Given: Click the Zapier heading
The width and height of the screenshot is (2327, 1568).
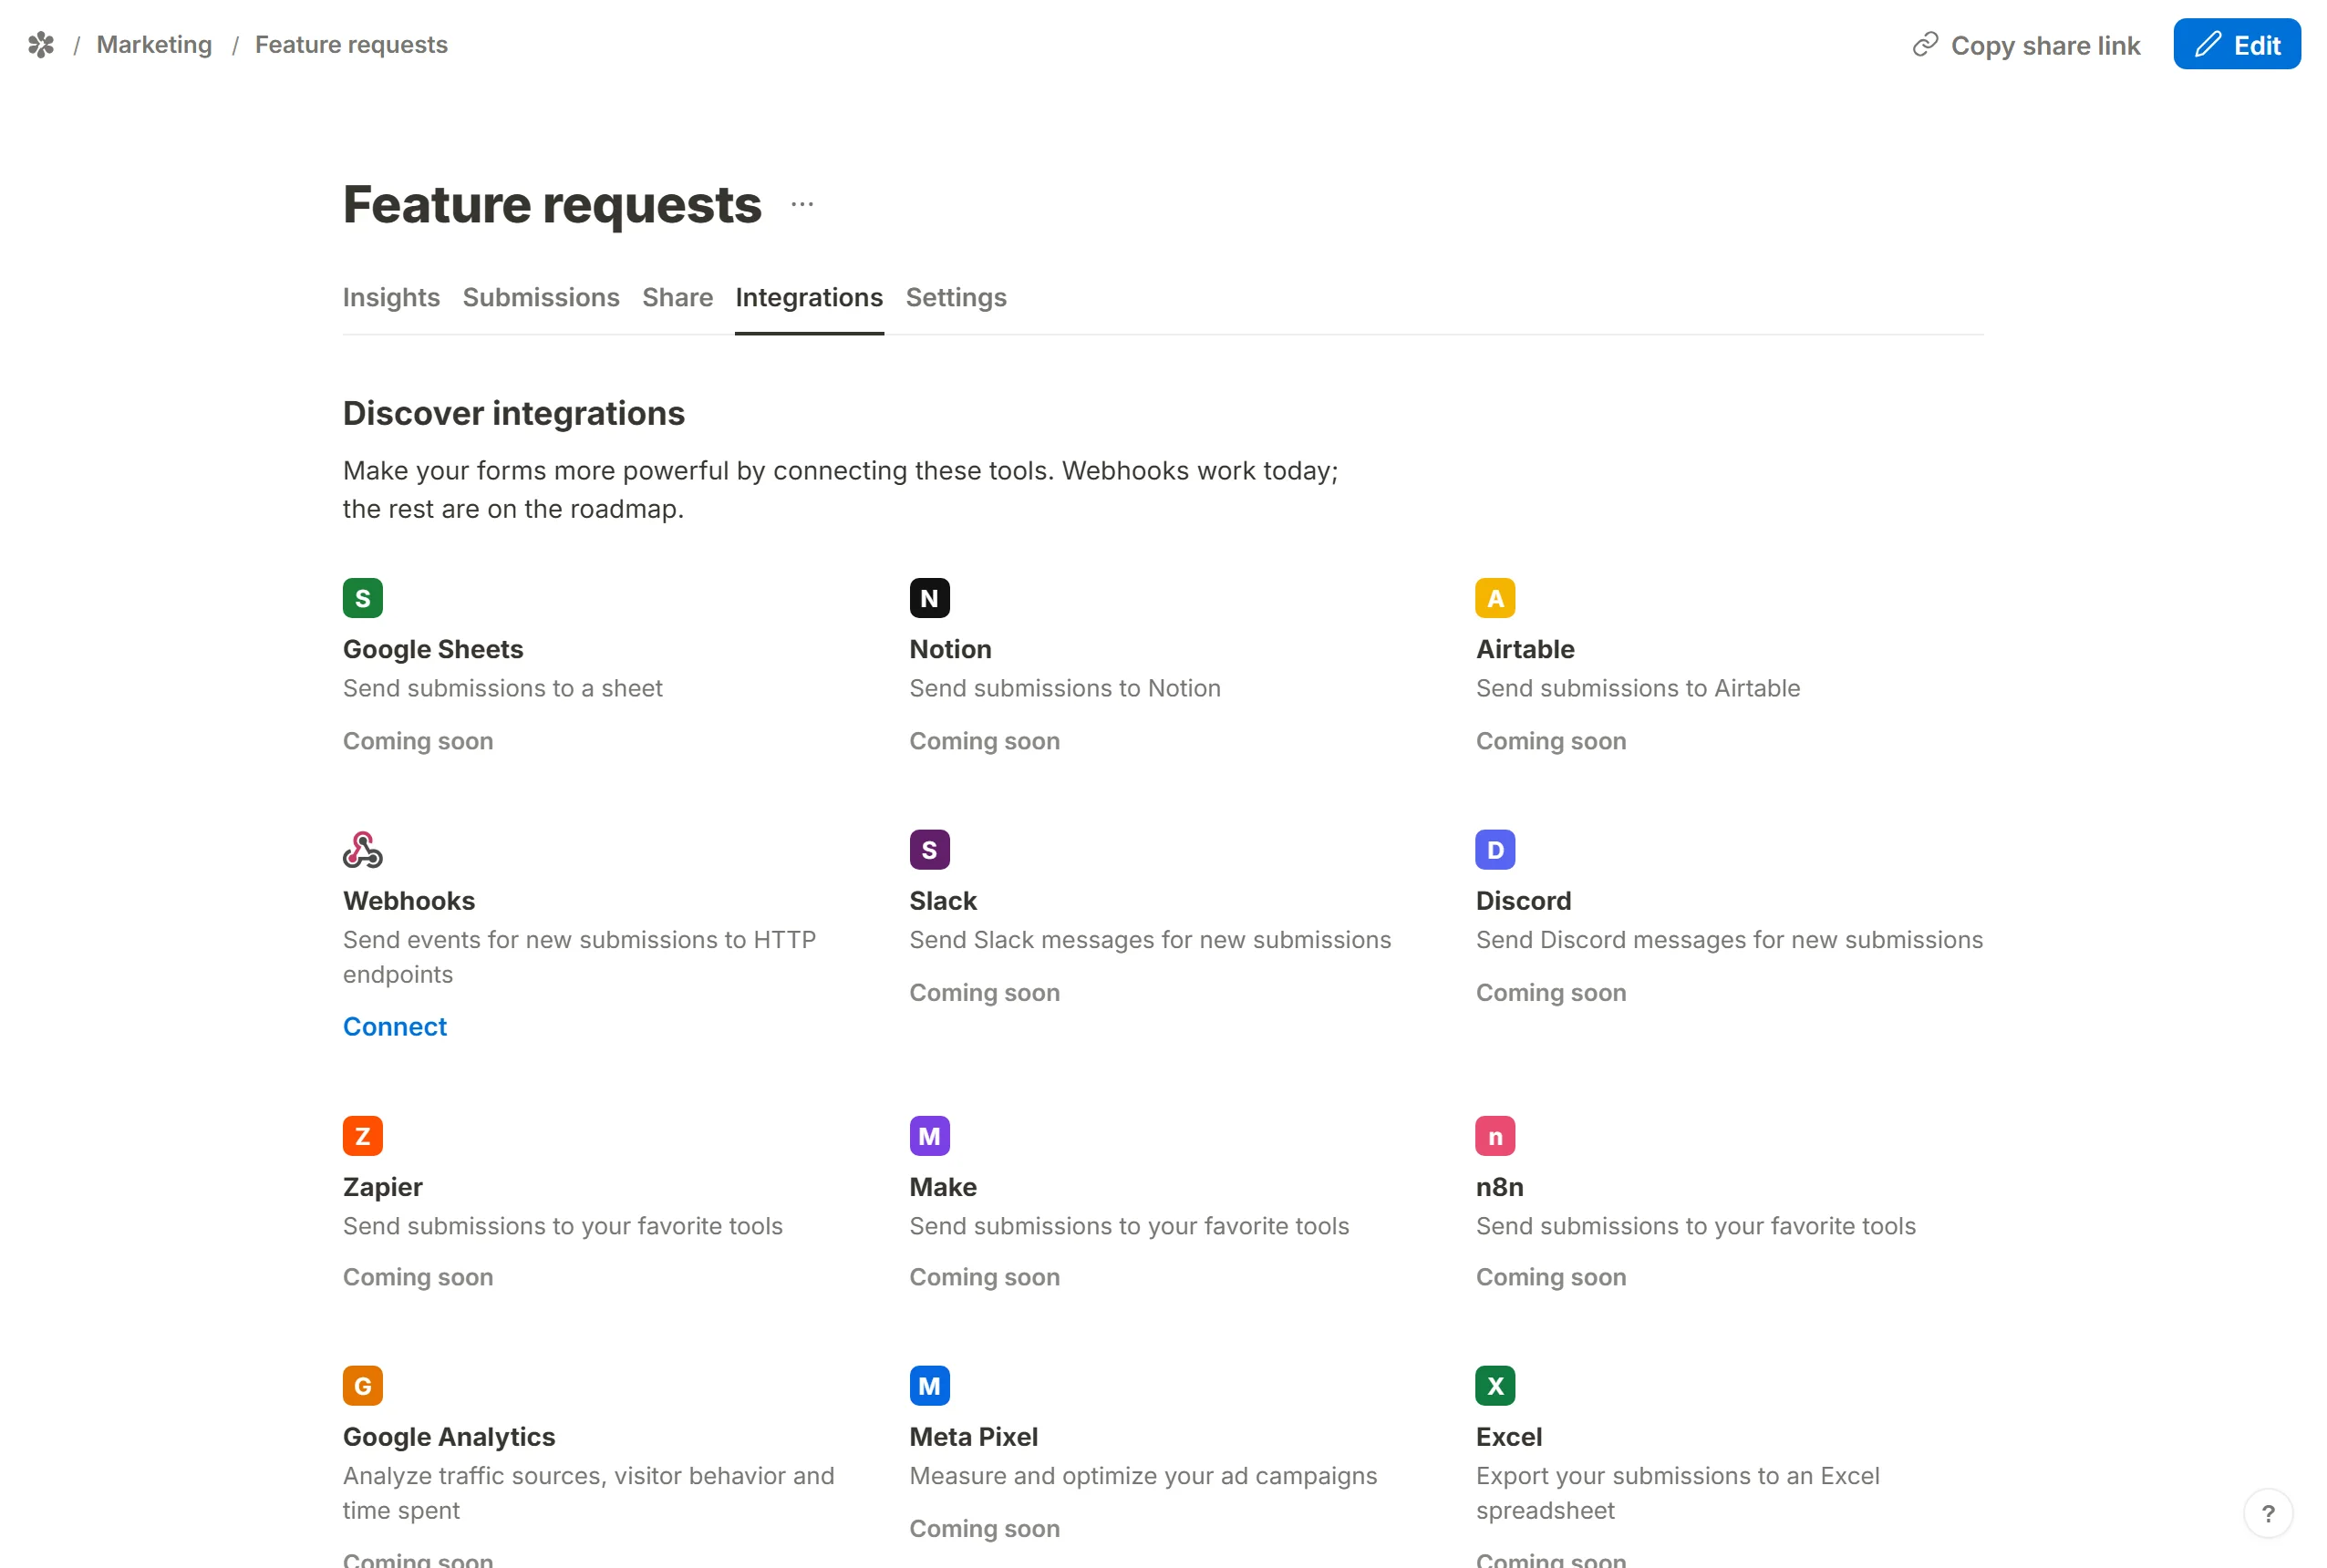Looking at the screenshot, I should coord(383,1186).
